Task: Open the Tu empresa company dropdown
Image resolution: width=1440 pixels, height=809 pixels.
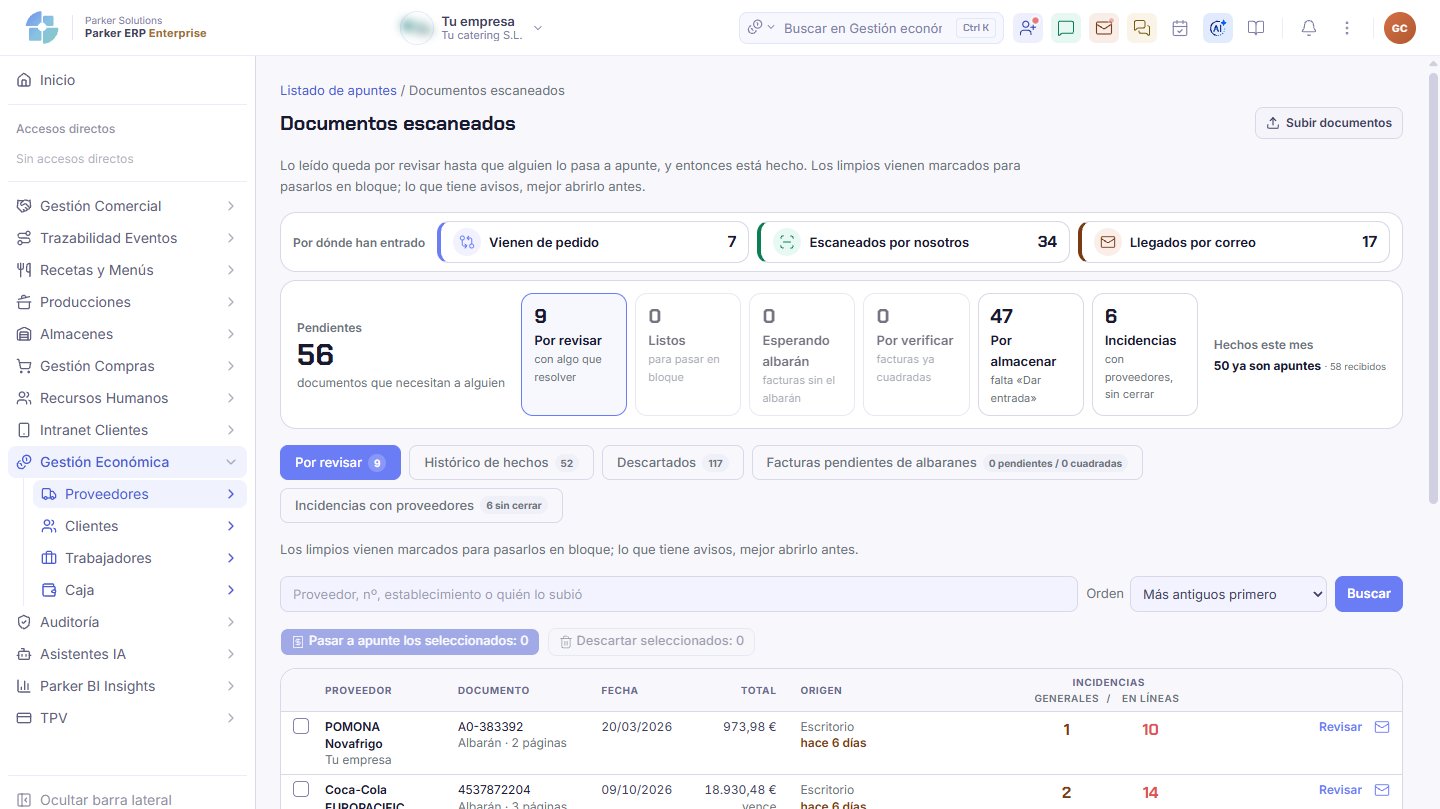Action: [470, 28]
